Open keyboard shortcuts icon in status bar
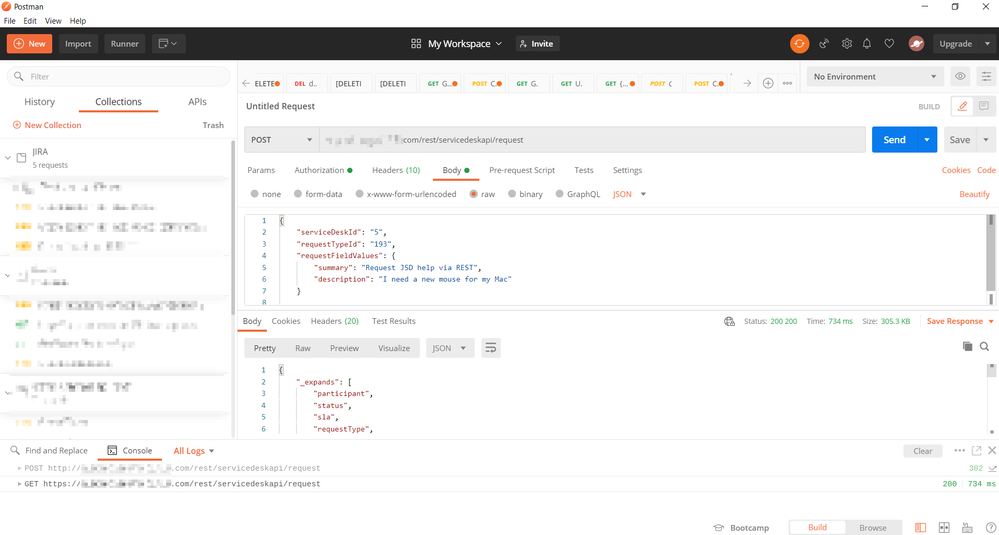Image resolution: width=999 pixels, height=535 pixels. (968, 527)
